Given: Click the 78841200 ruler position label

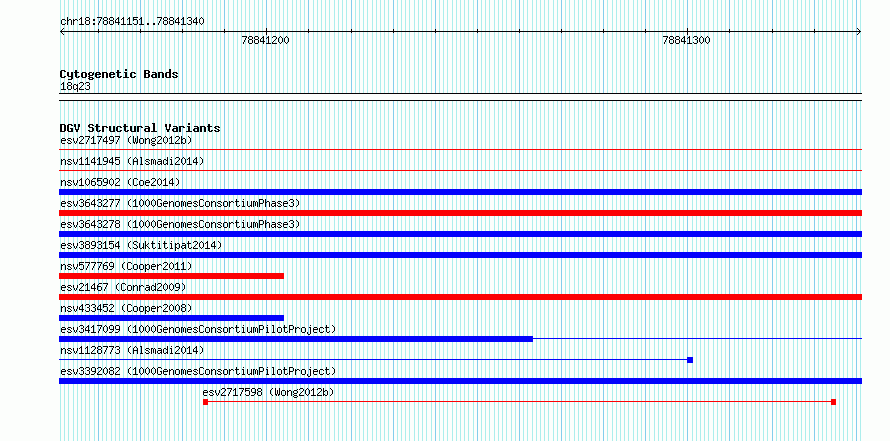Looking at the screenshot, I should [265, 40].
